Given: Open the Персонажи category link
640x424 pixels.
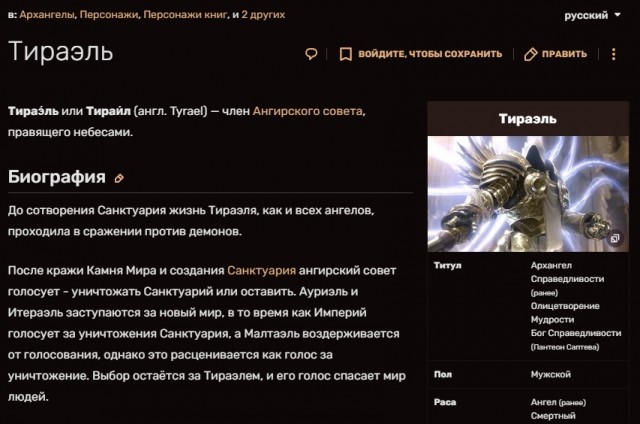Looking at the screenshot, I should [109, 15].
